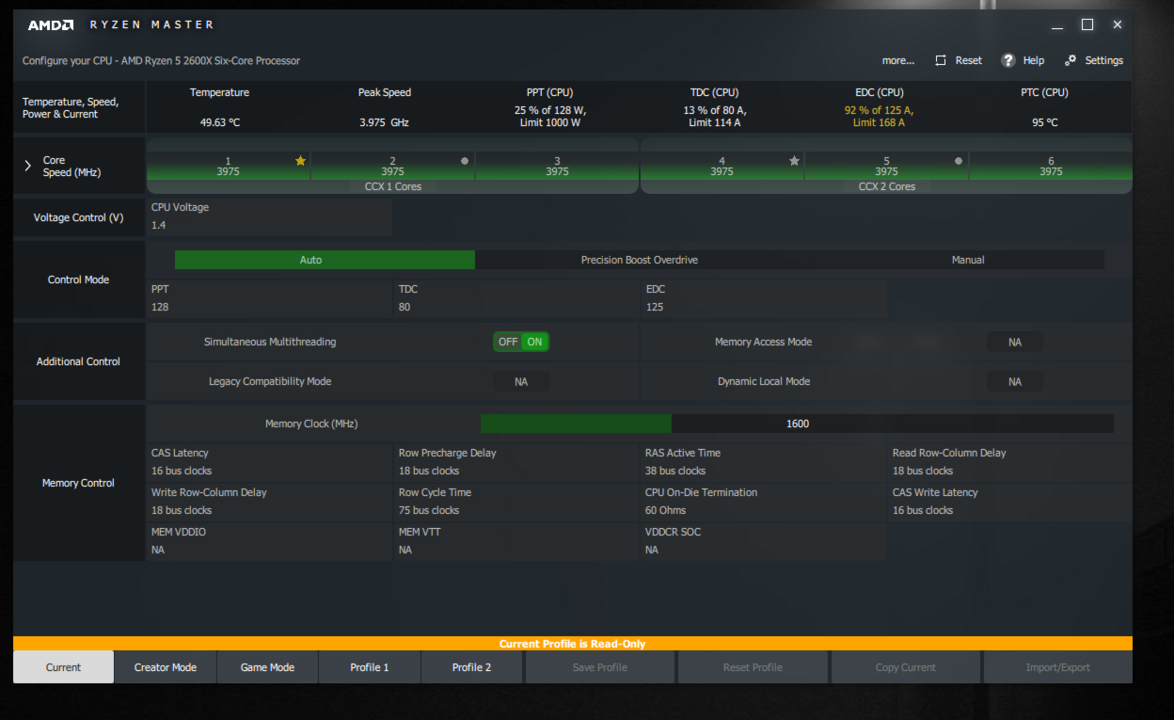
Task: Click the dot marker on core 5
Action: pyautogui.click(x=958, y=161)
